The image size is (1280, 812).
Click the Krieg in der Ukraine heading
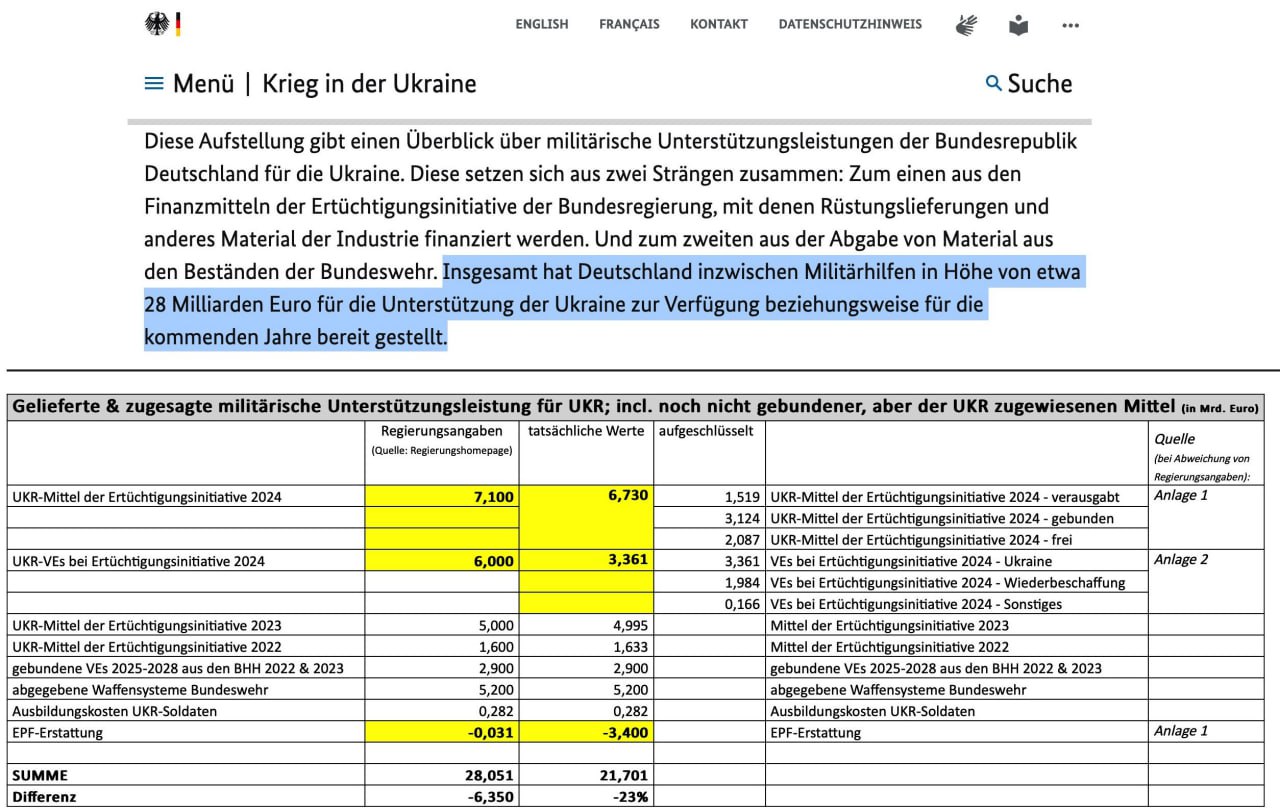coord(369,84)
